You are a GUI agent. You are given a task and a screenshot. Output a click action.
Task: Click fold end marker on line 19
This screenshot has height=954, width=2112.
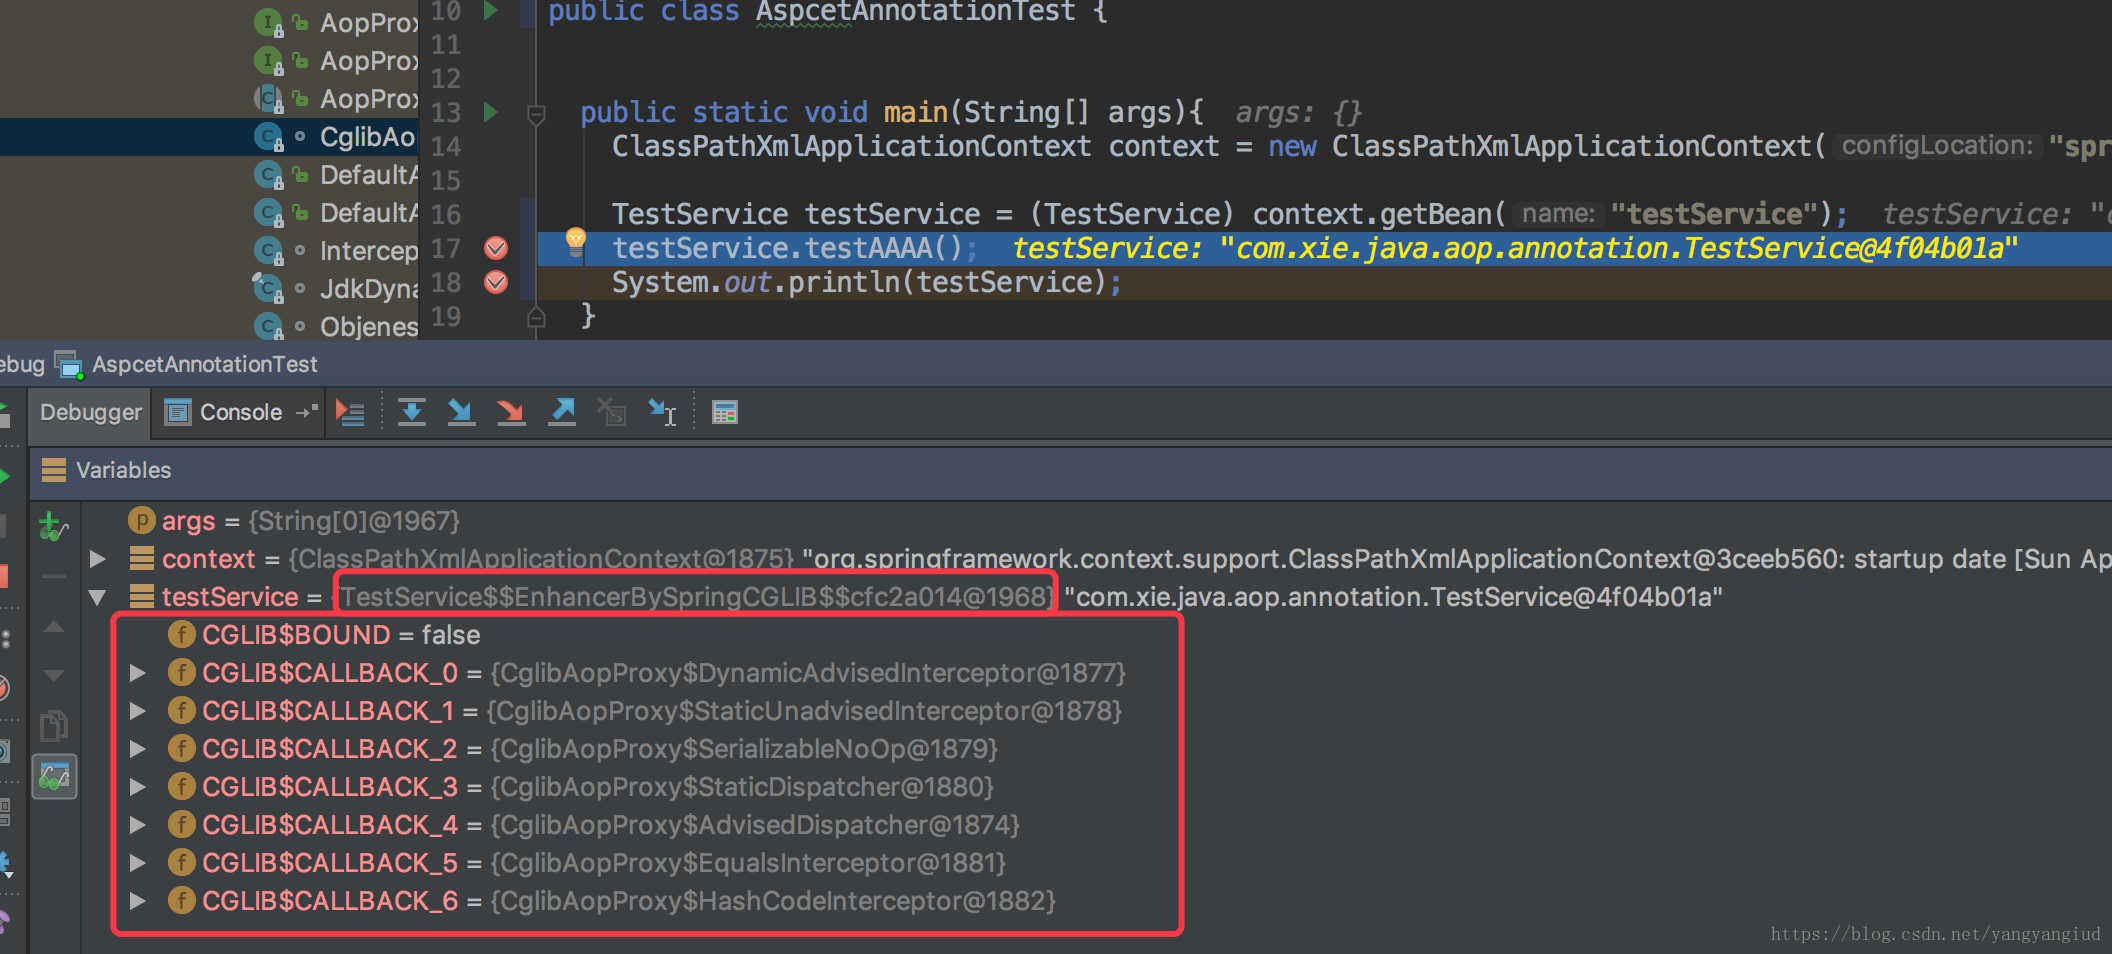click(x=536, y=317)
